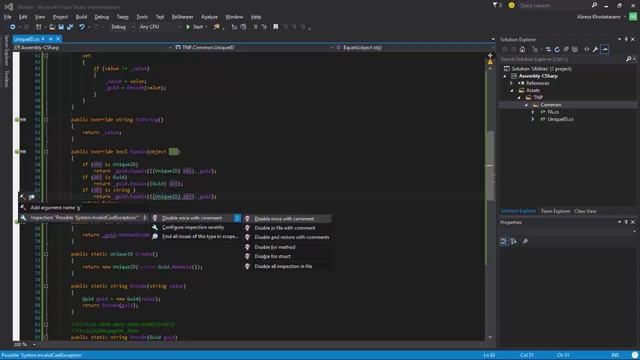This screenshot has width=640, height=360.
Task: Click the Preview Selected Items eye icon
Action: tap(587, 49)
